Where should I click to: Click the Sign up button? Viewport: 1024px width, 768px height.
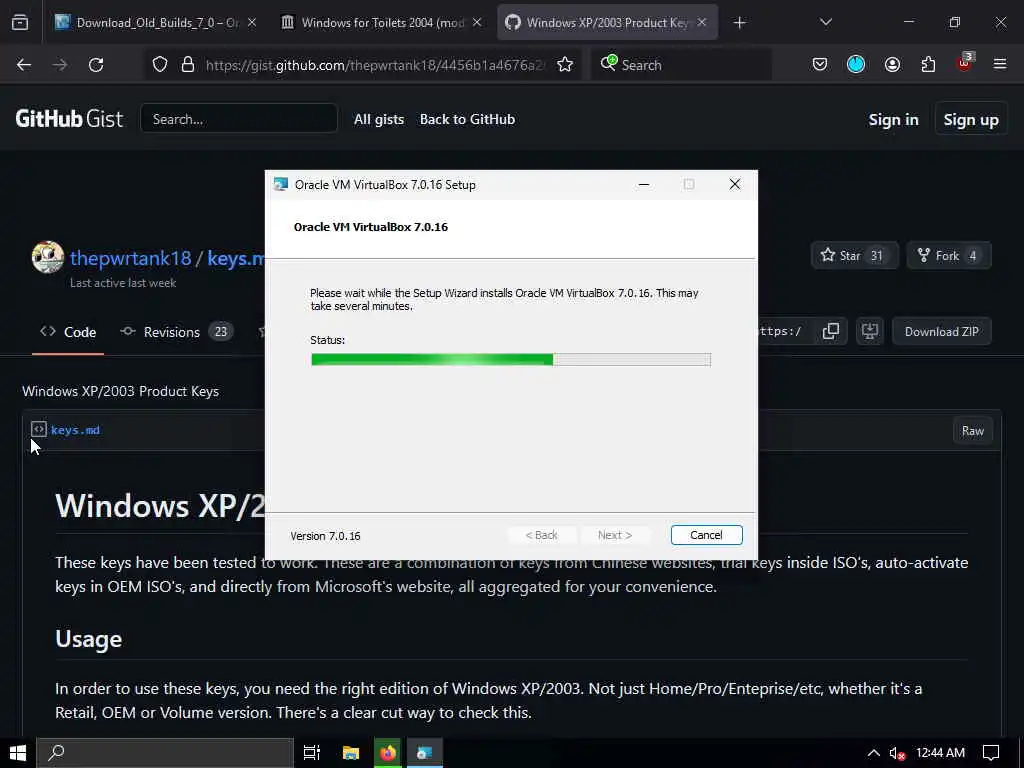971,120
